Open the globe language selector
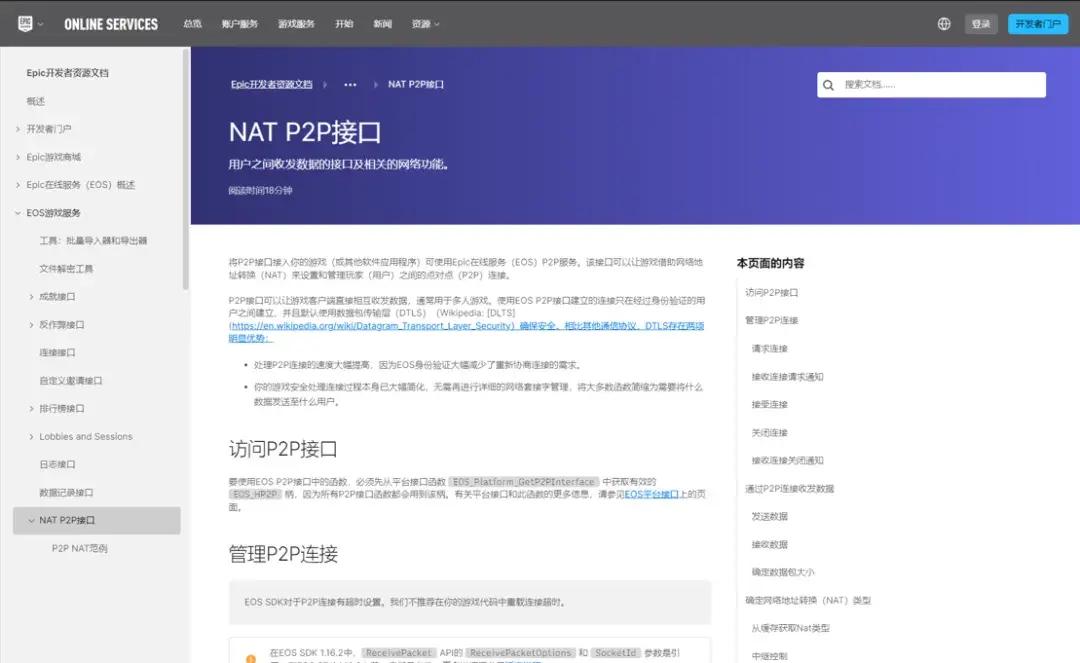1080x663 pixels. point(944,24)
